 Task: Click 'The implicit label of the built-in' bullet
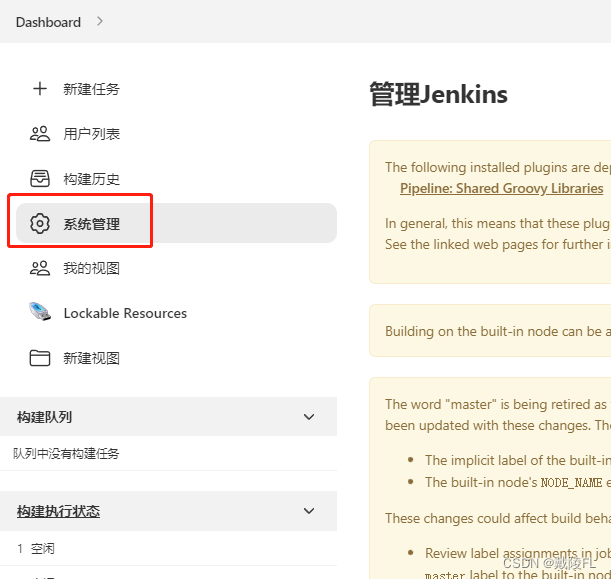pyautogui.click(x=518, y=461)
